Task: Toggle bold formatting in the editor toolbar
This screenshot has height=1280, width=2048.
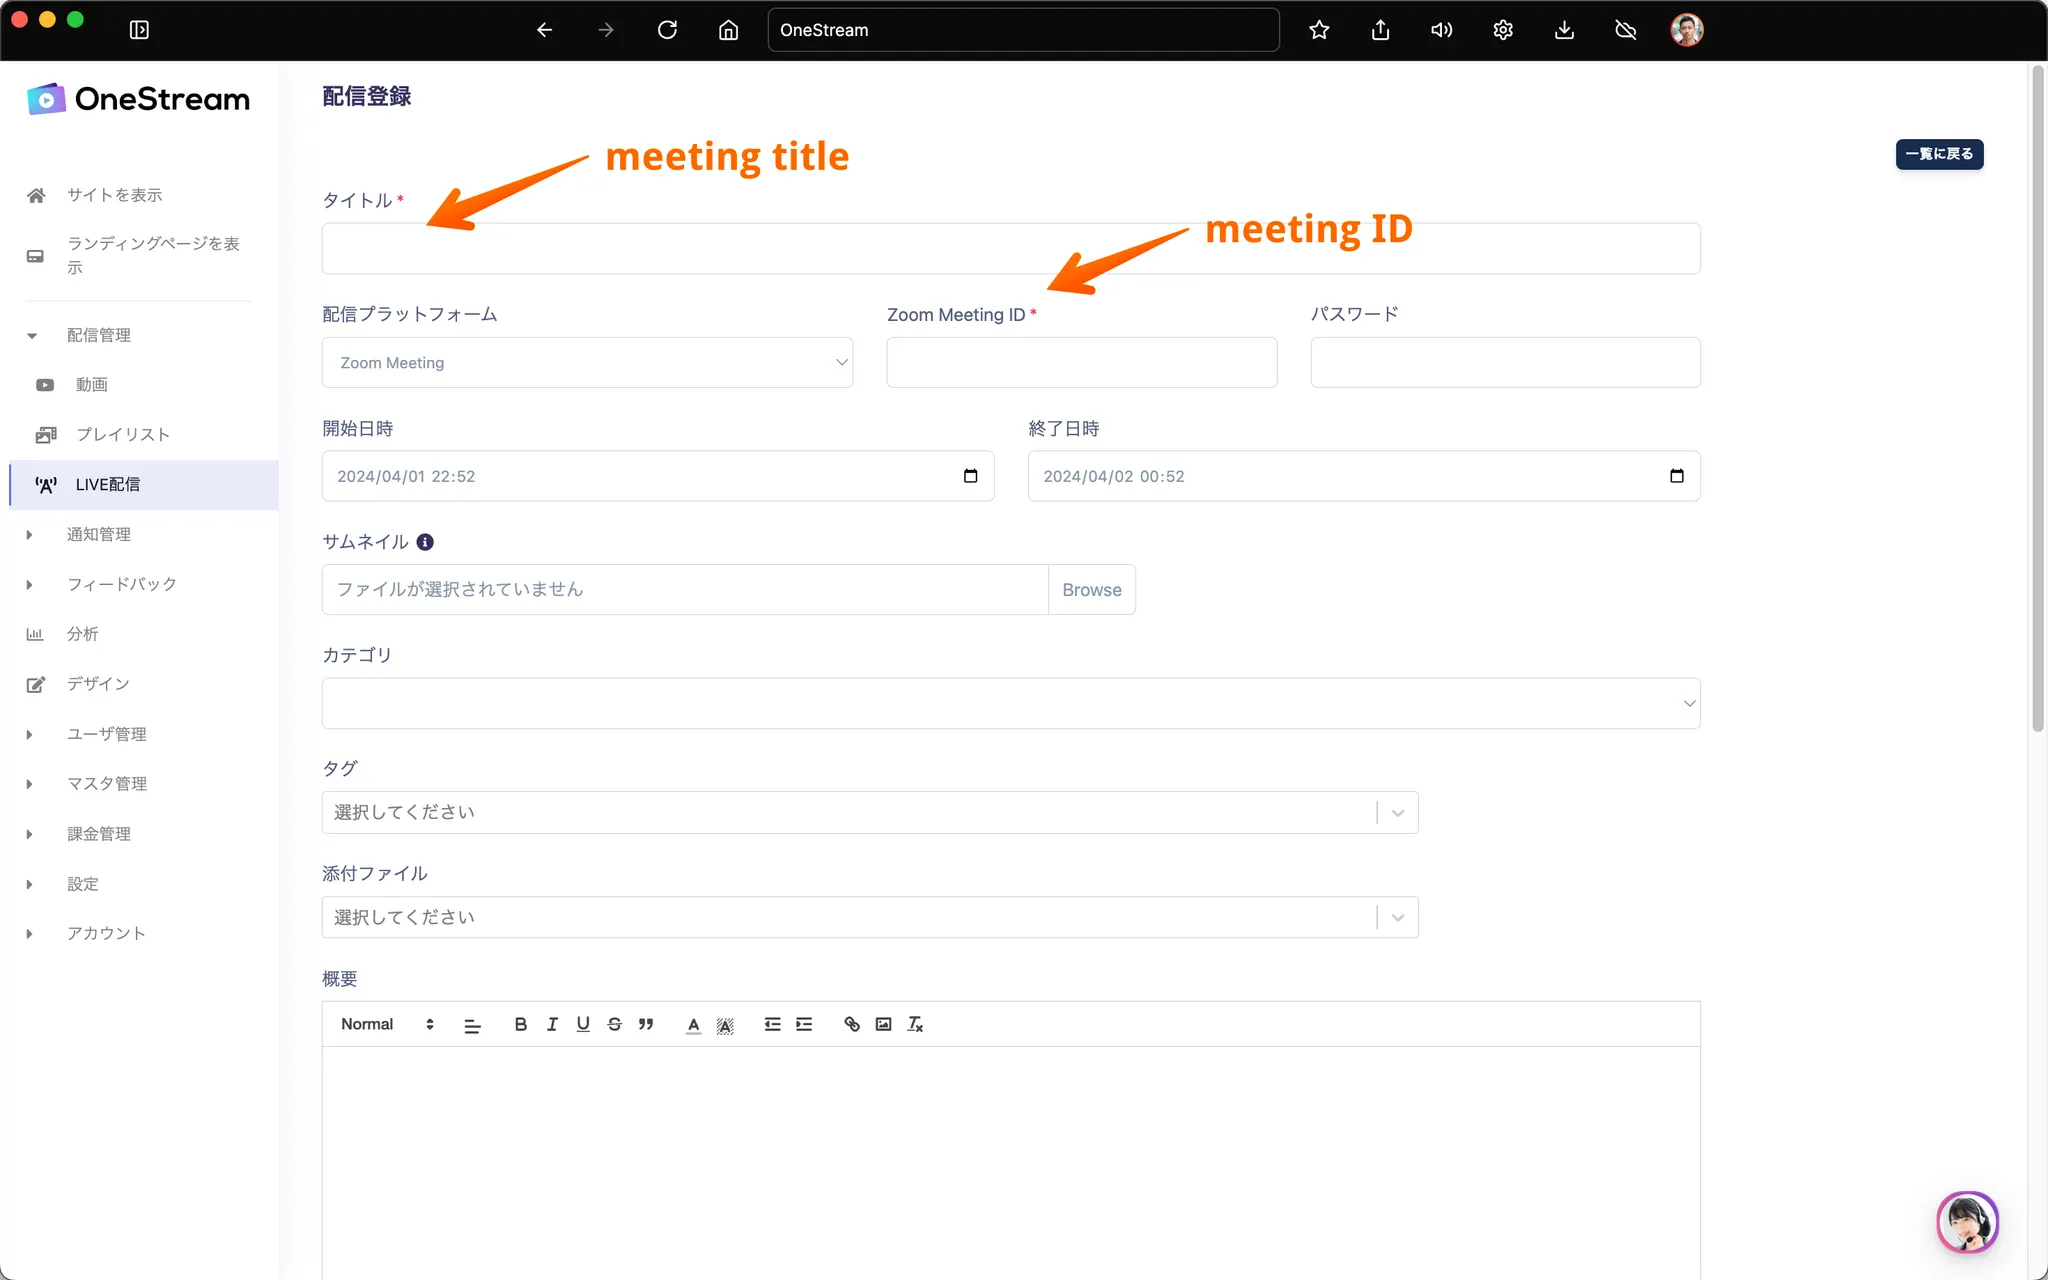Action: point(520,1024)
